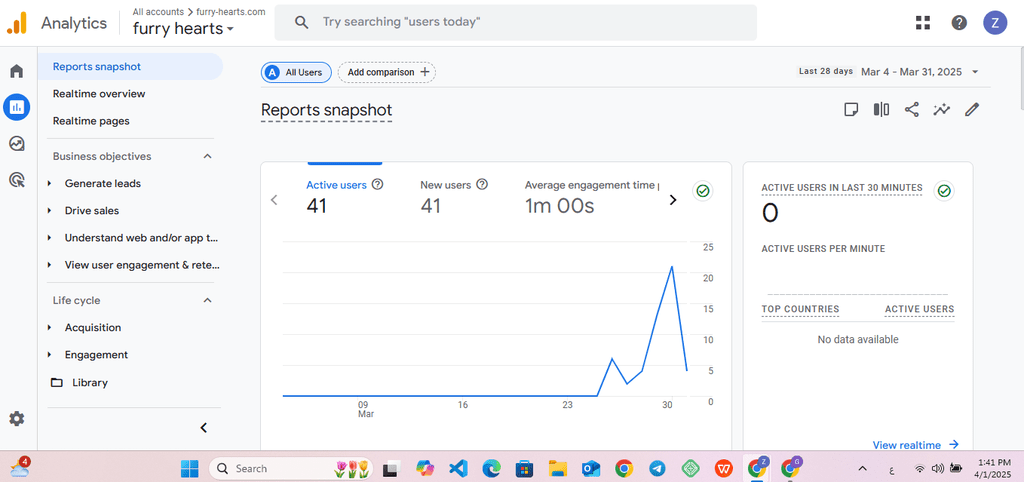
Task: Click Add comparison button
Action: [x=387, y=72]
